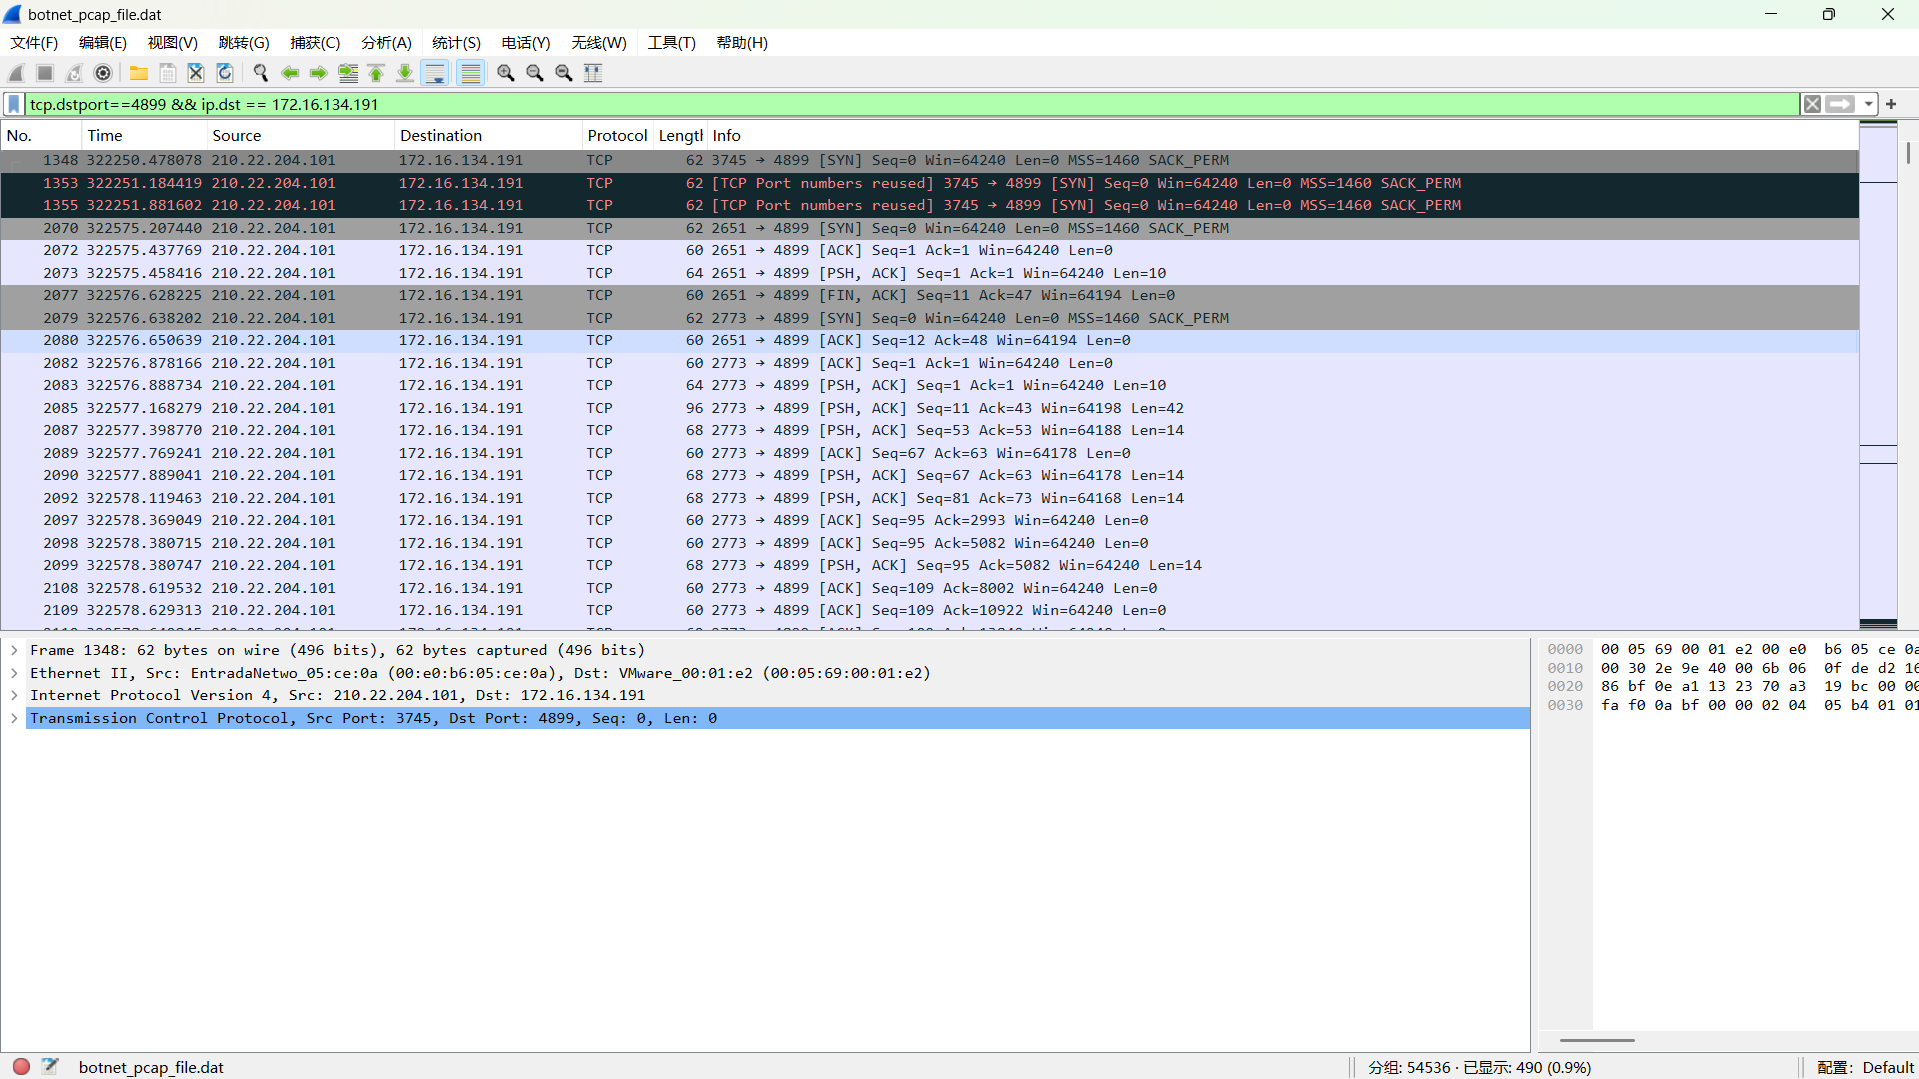Jump to the first packet

[x=376, y=73]
